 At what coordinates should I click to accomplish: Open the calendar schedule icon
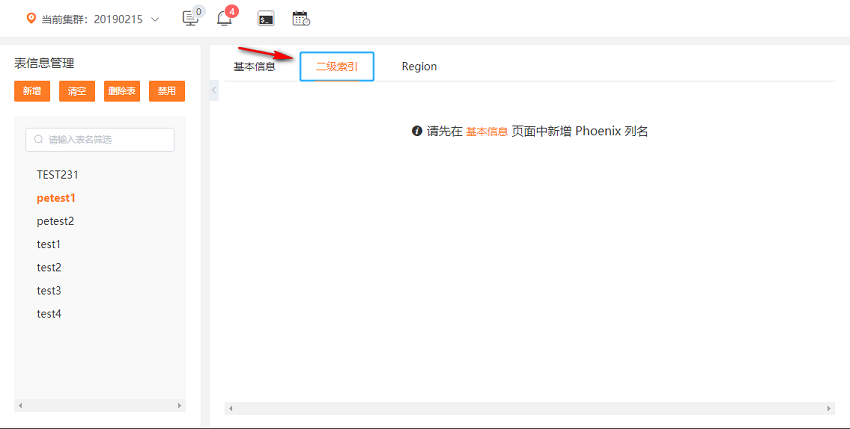click(x=301, y=18)
